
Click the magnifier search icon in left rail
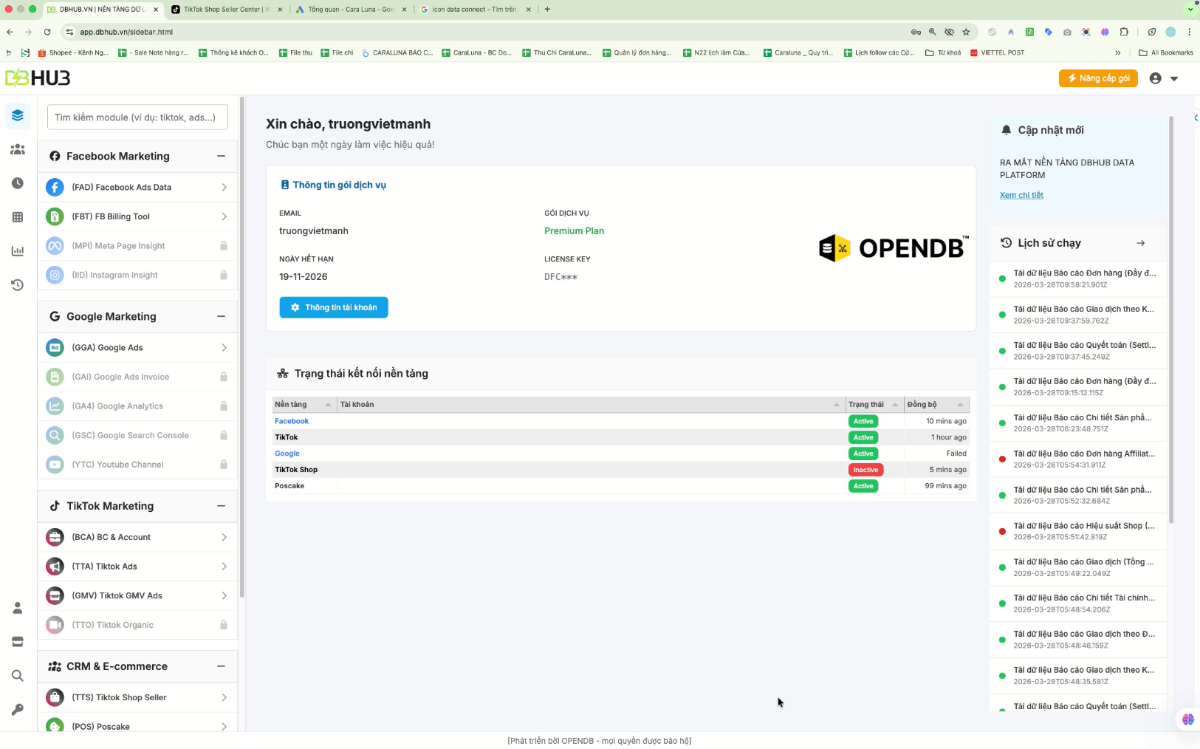(x=17, y=676)
